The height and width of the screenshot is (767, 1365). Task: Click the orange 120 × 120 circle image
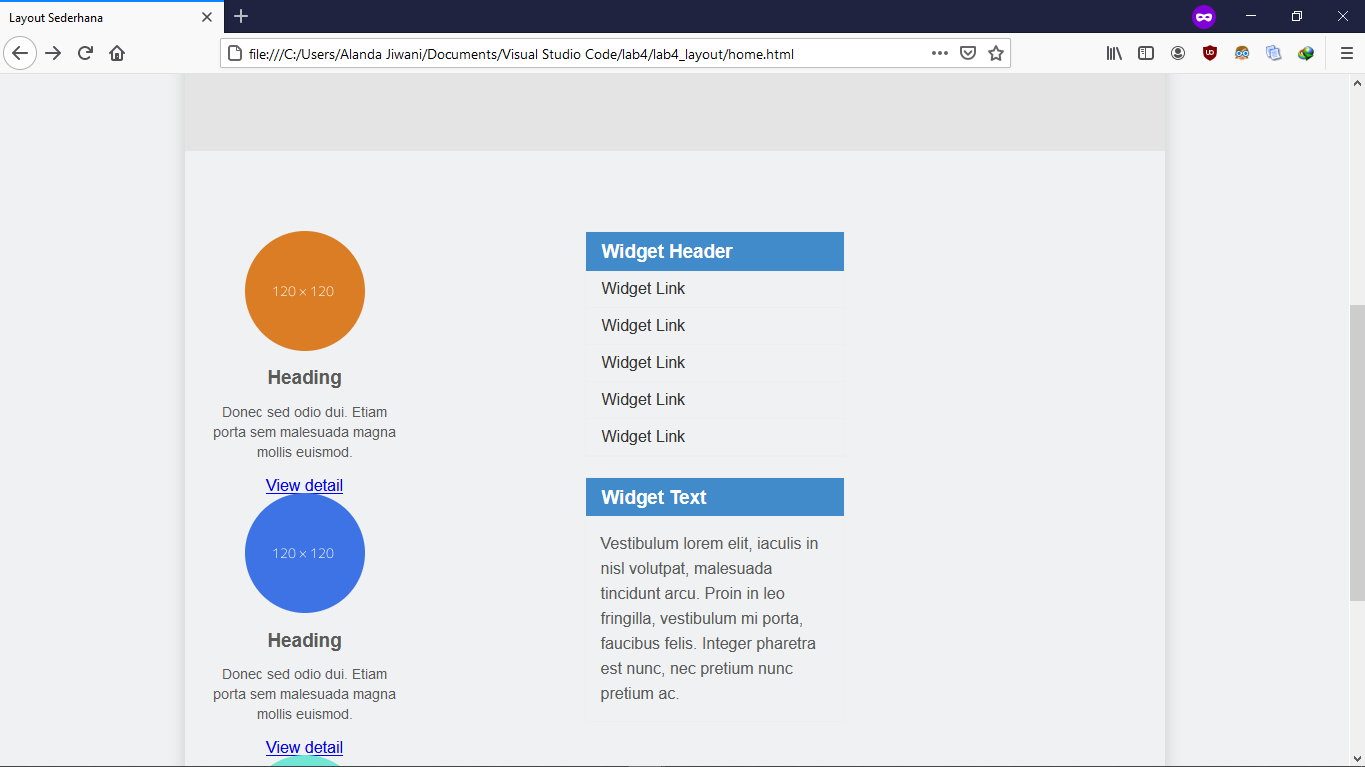[x=305, y=291]
